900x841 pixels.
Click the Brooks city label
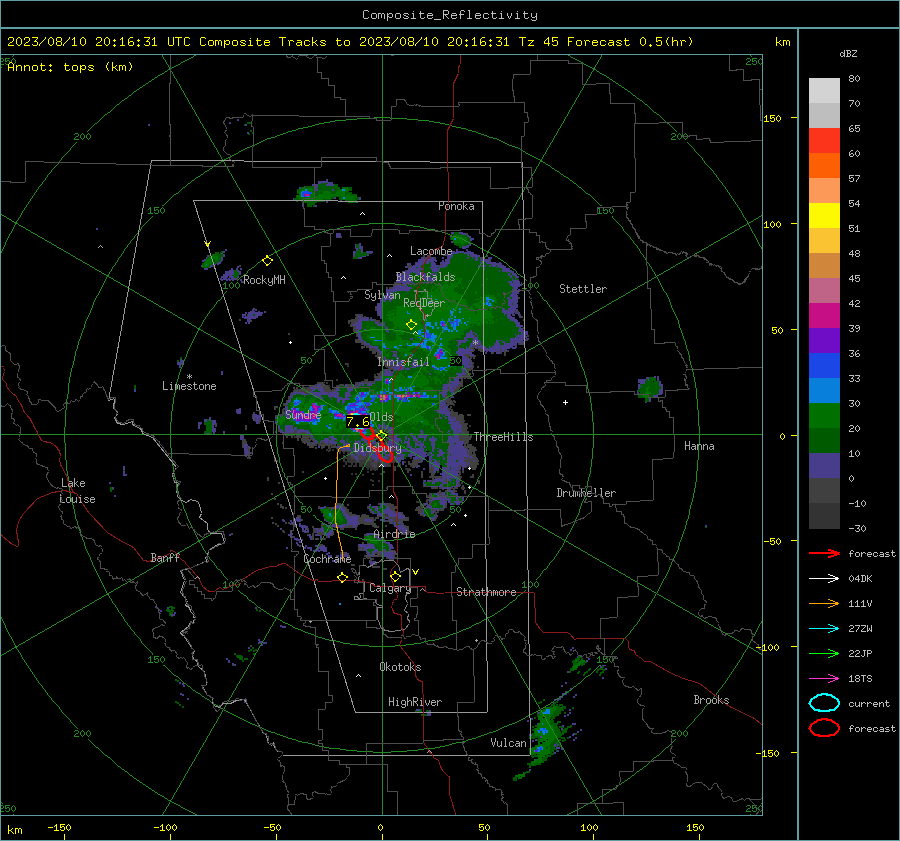click(x=711, y=700)
